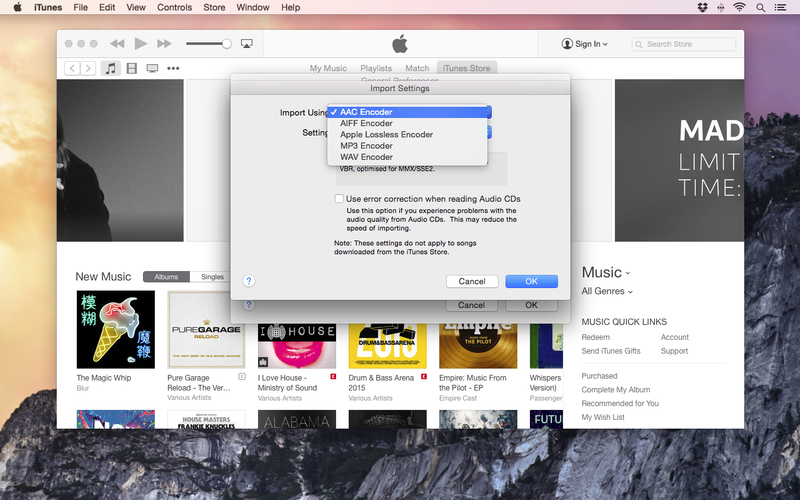This screenshot has width=800, height=500.
Task: Switch to the Movies library icon
Action: point(132,68)
